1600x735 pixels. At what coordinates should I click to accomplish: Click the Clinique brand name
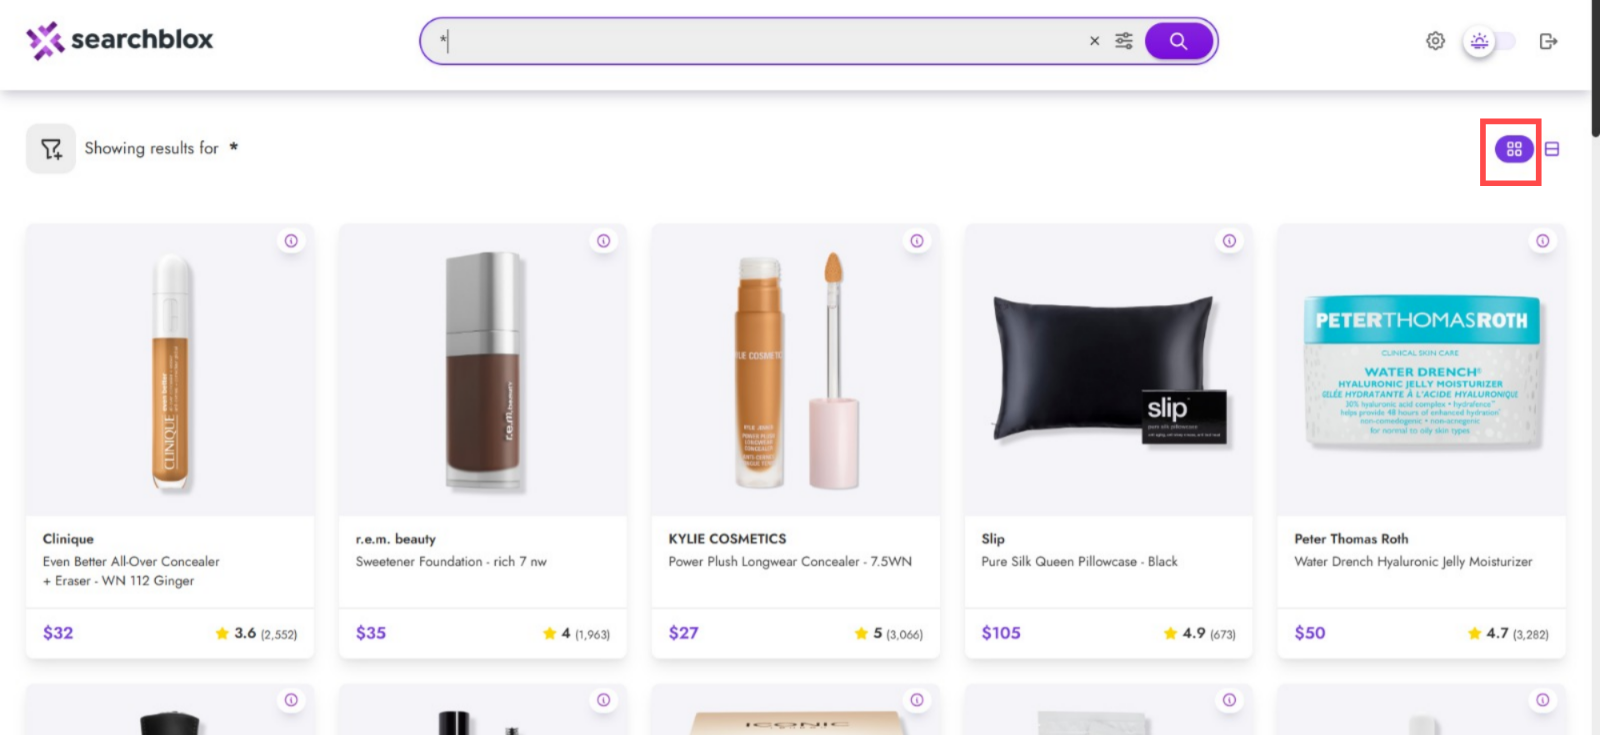tap(68, 539)
